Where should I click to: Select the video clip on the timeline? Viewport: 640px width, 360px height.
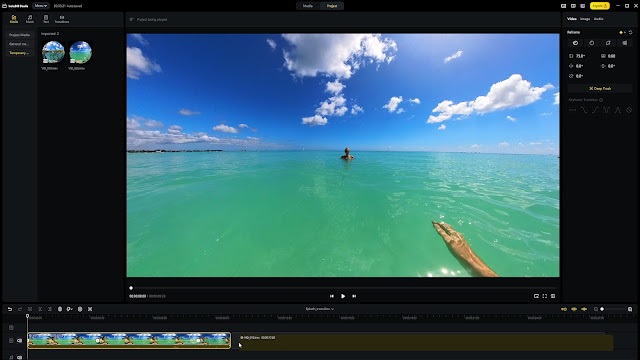[x=129, y=340]
